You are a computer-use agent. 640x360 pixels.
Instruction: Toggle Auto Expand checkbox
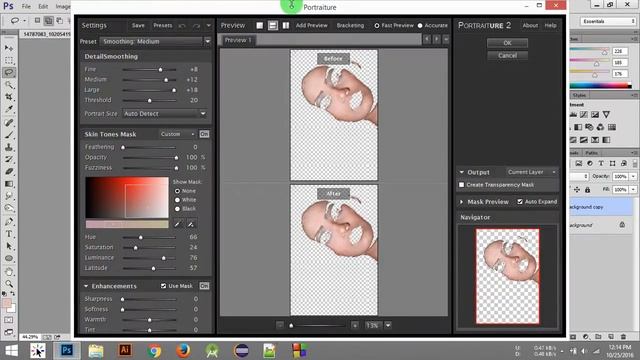click(520, 202)
